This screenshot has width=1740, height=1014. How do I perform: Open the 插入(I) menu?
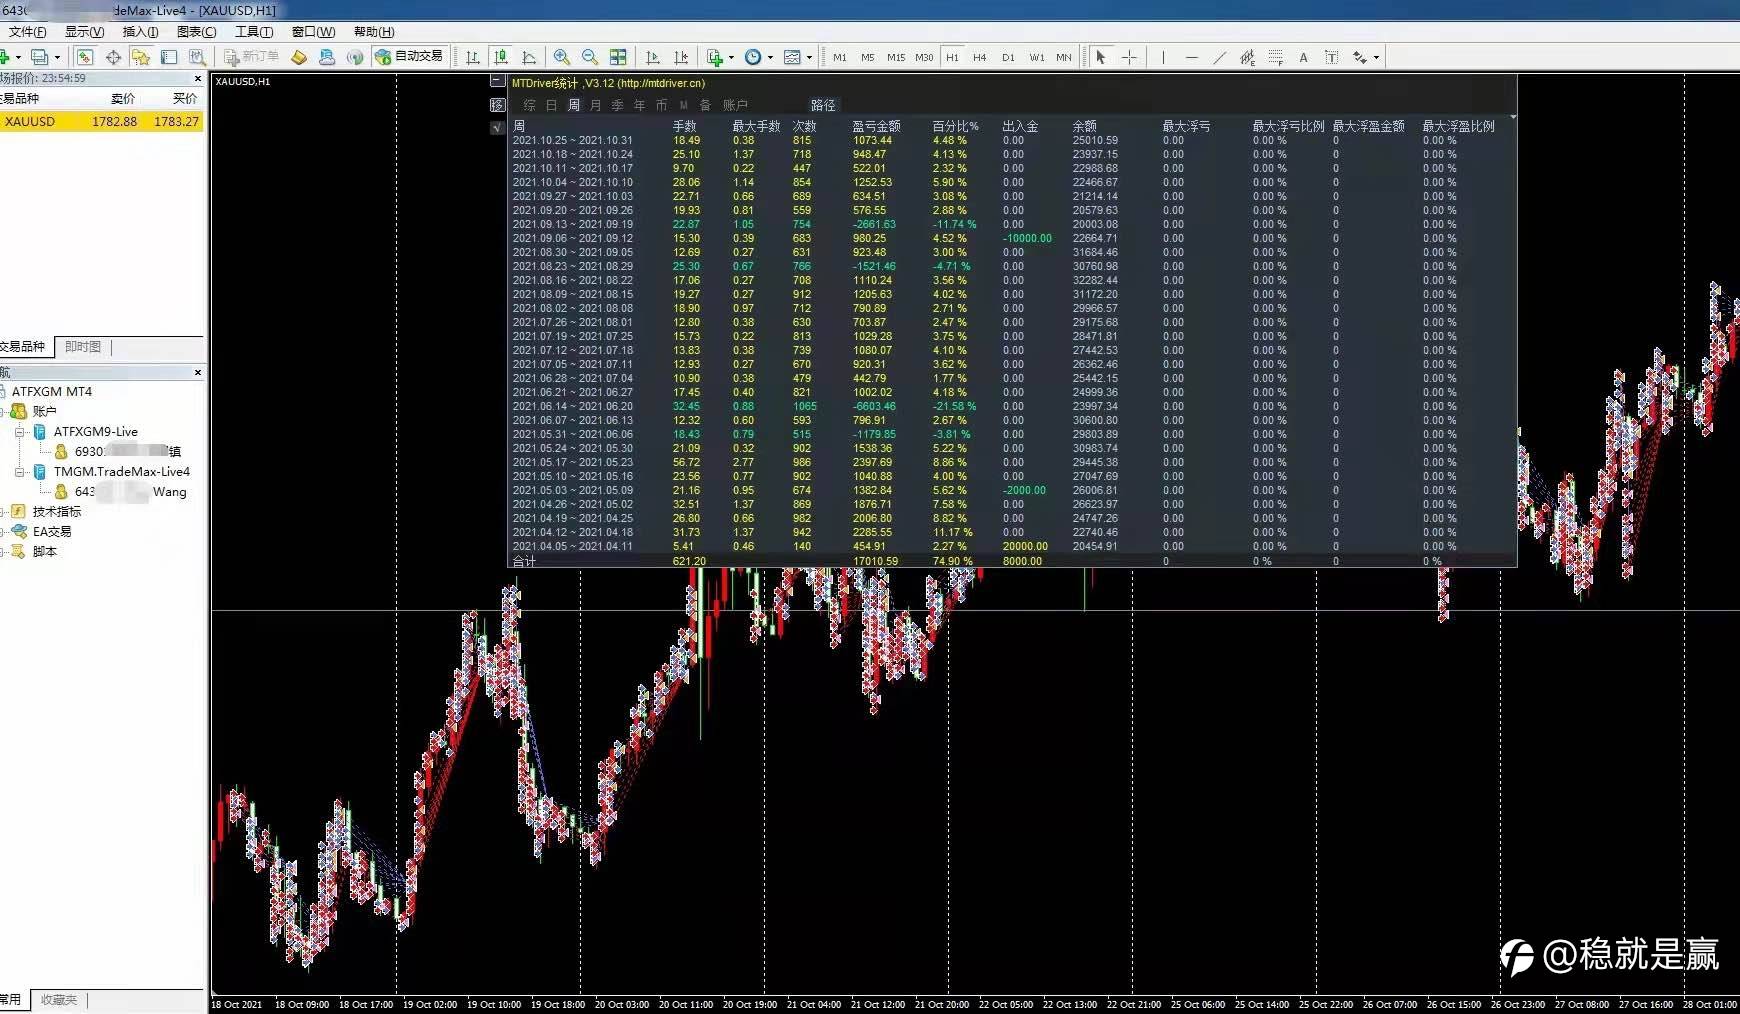point(140,32)
